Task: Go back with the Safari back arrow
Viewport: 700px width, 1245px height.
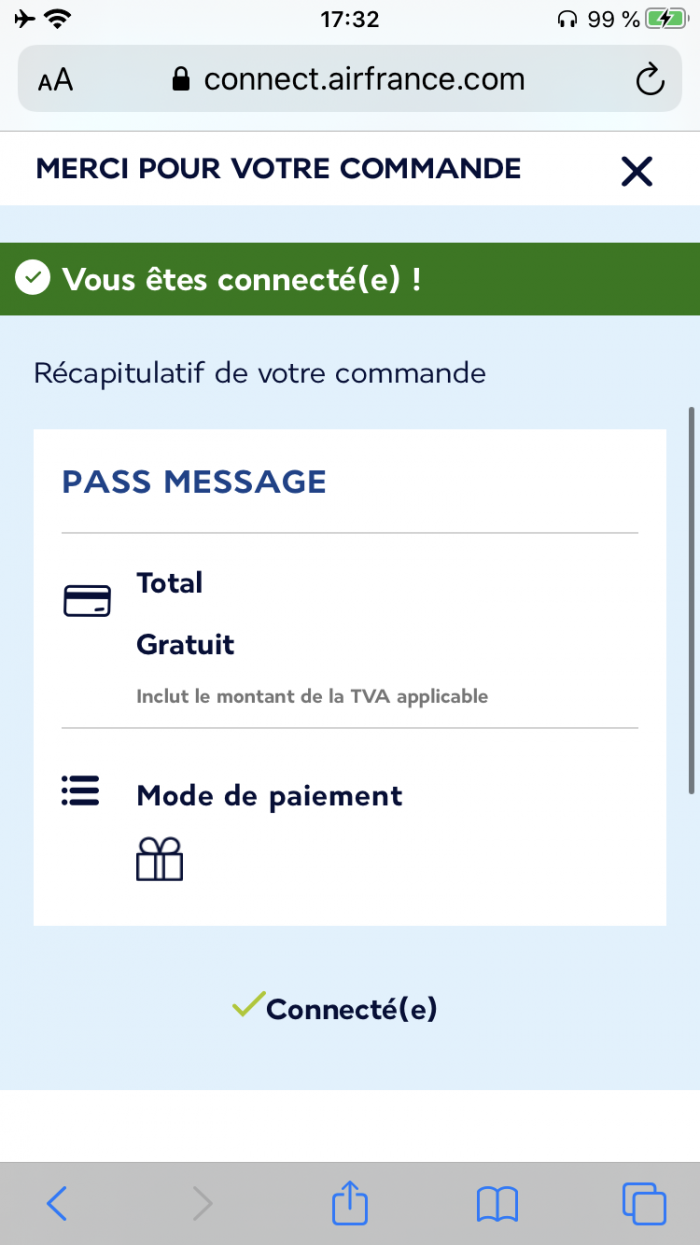Action: click(57, 1203)
